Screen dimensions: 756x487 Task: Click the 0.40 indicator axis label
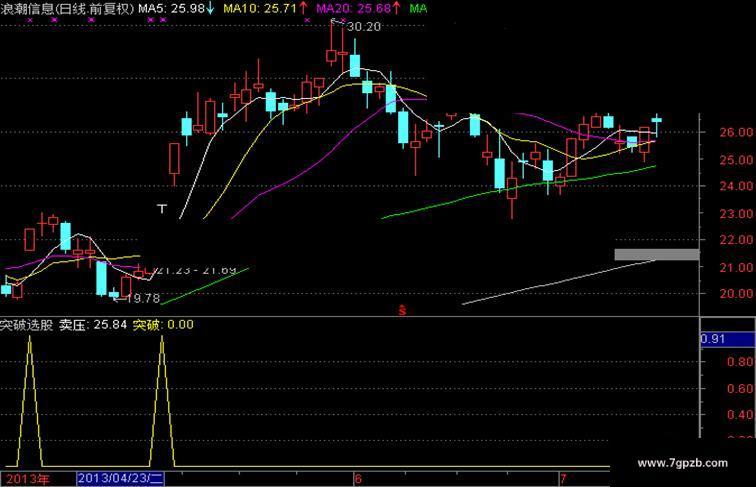tap(740, 415)
